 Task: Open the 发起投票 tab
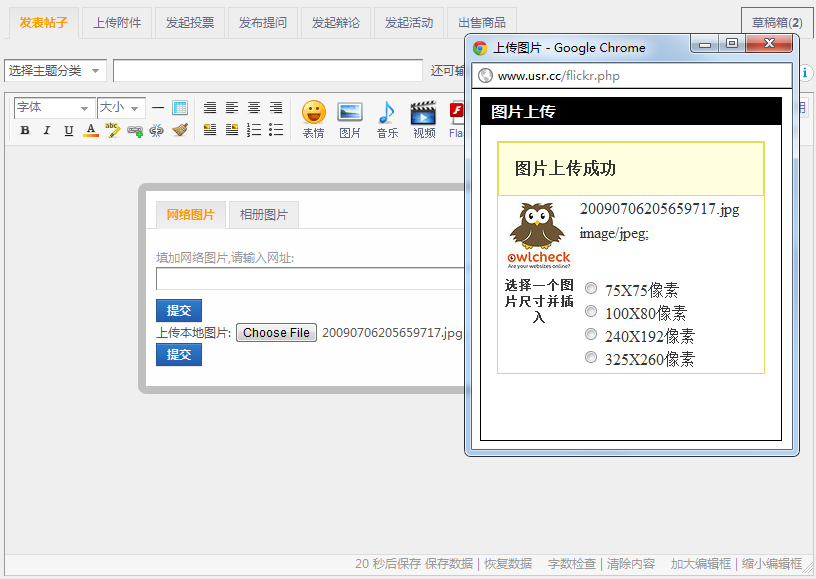pos(190,22)
